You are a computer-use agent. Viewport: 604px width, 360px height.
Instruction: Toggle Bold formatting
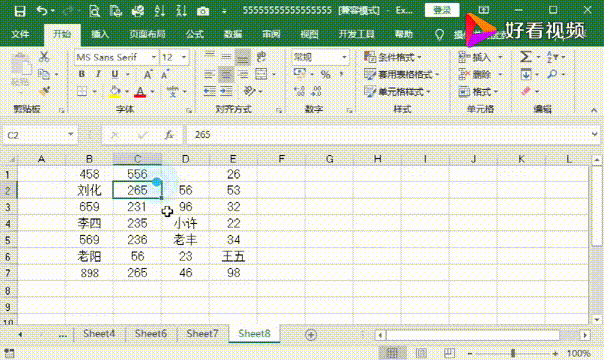(82, 74)
